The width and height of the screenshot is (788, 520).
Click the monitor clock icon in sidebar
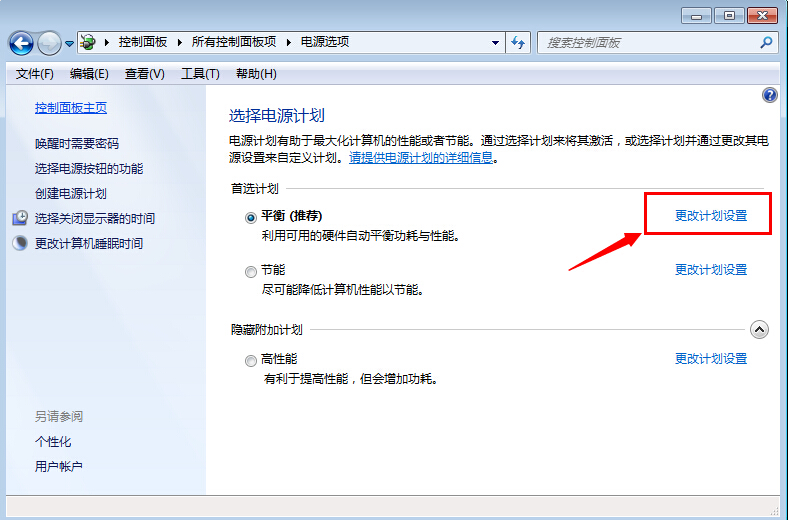20,218
